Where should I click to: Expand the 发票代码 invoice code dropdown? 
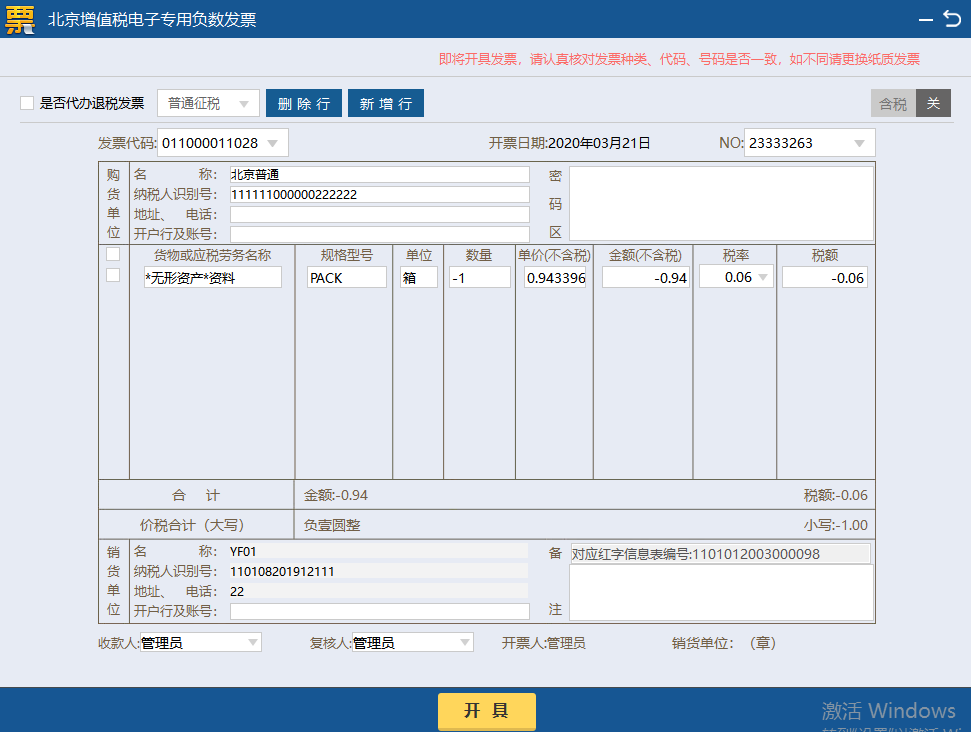272,142
